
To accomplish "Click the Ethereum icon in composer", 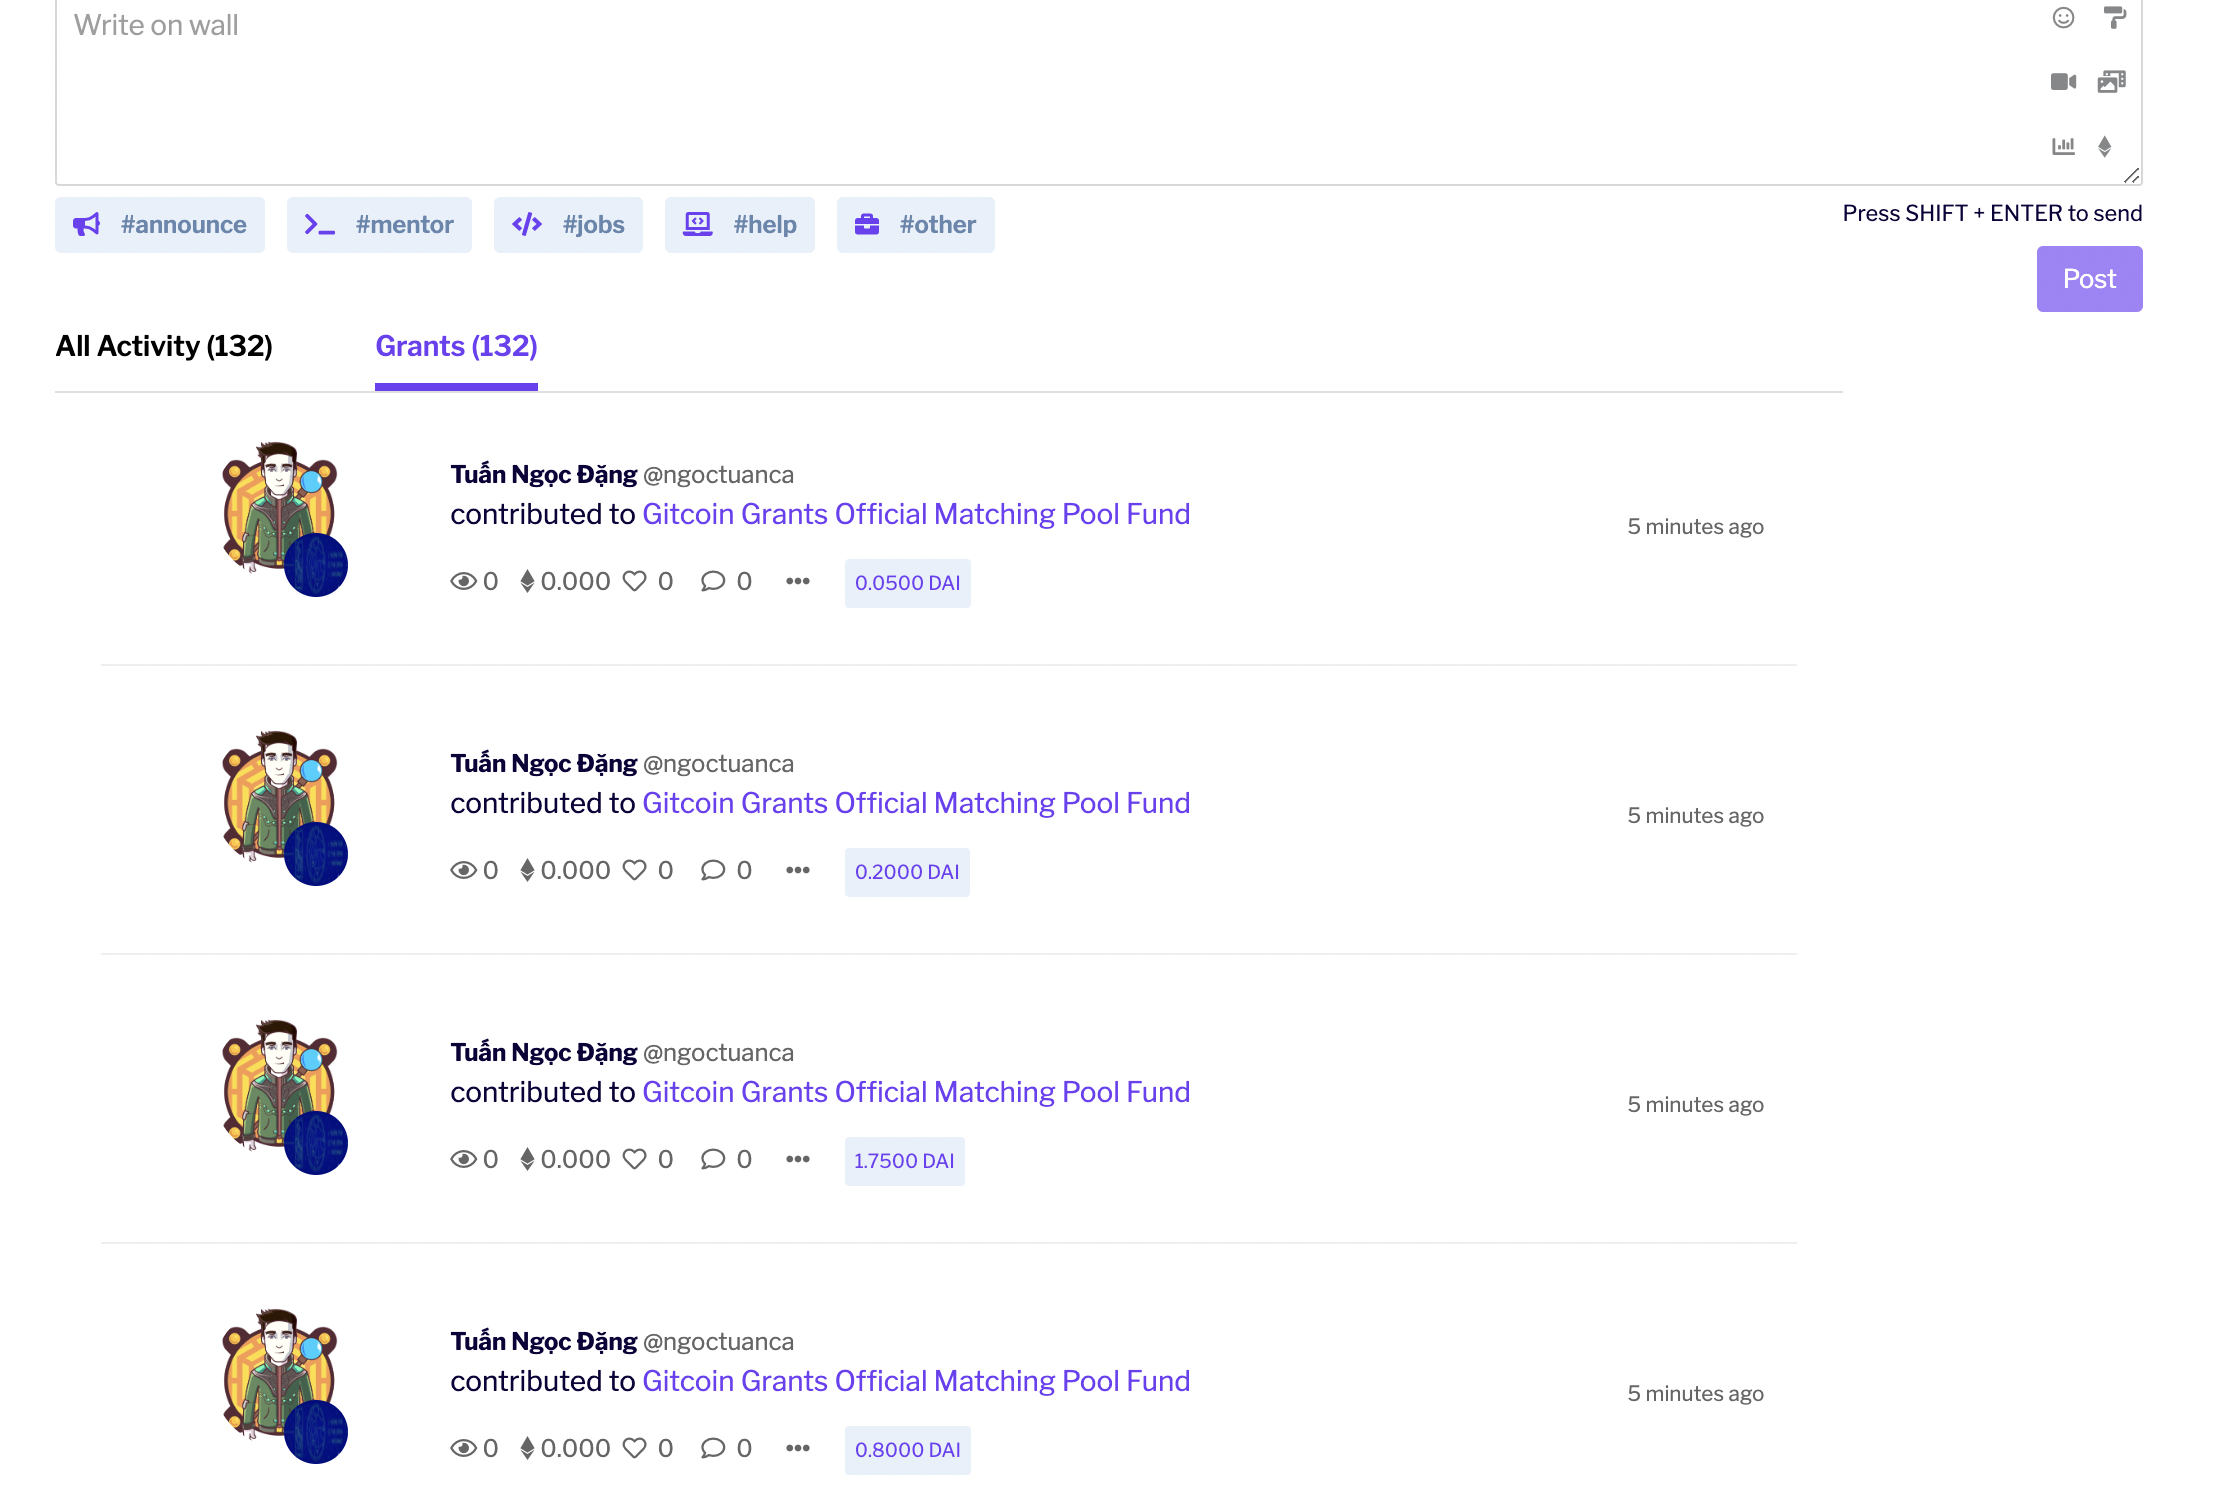I will pyautogui.click(x=2105, y=146).
